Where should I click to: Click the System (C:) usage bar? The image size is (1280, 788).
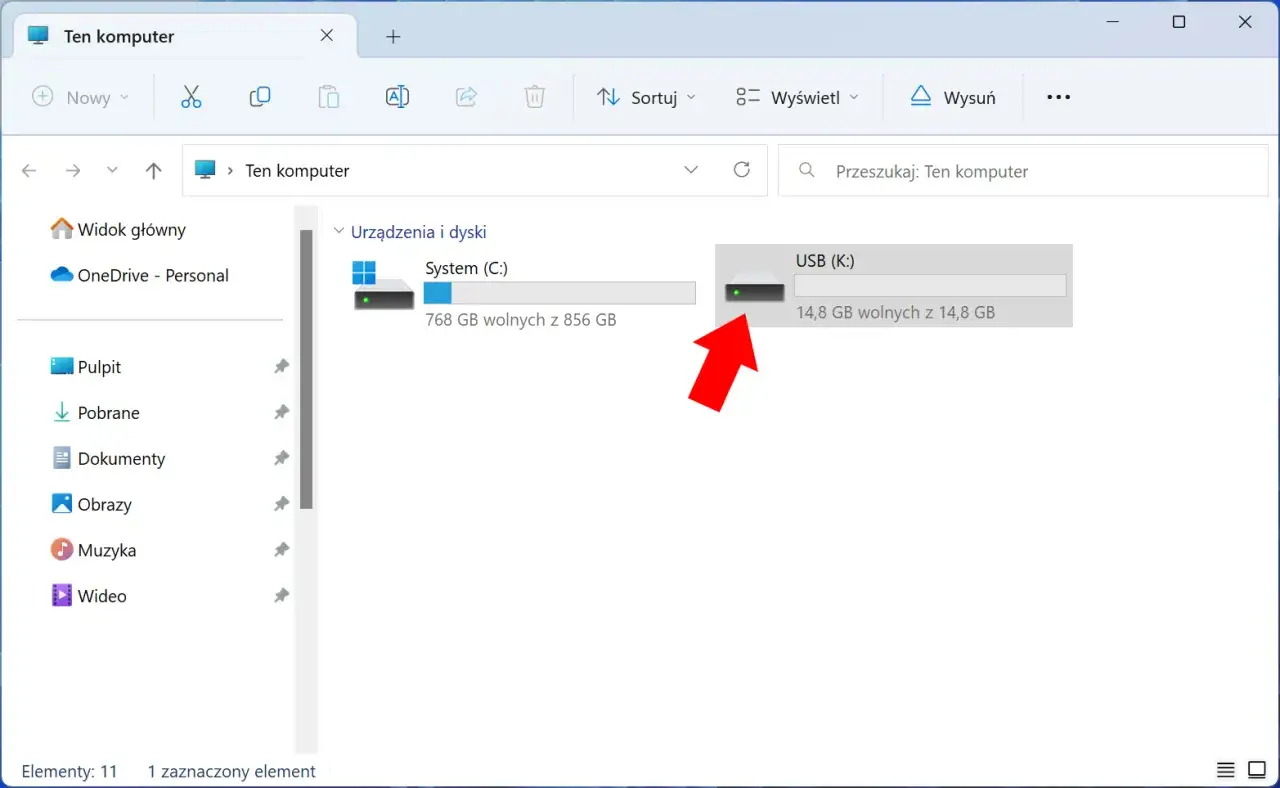point(559,292)
